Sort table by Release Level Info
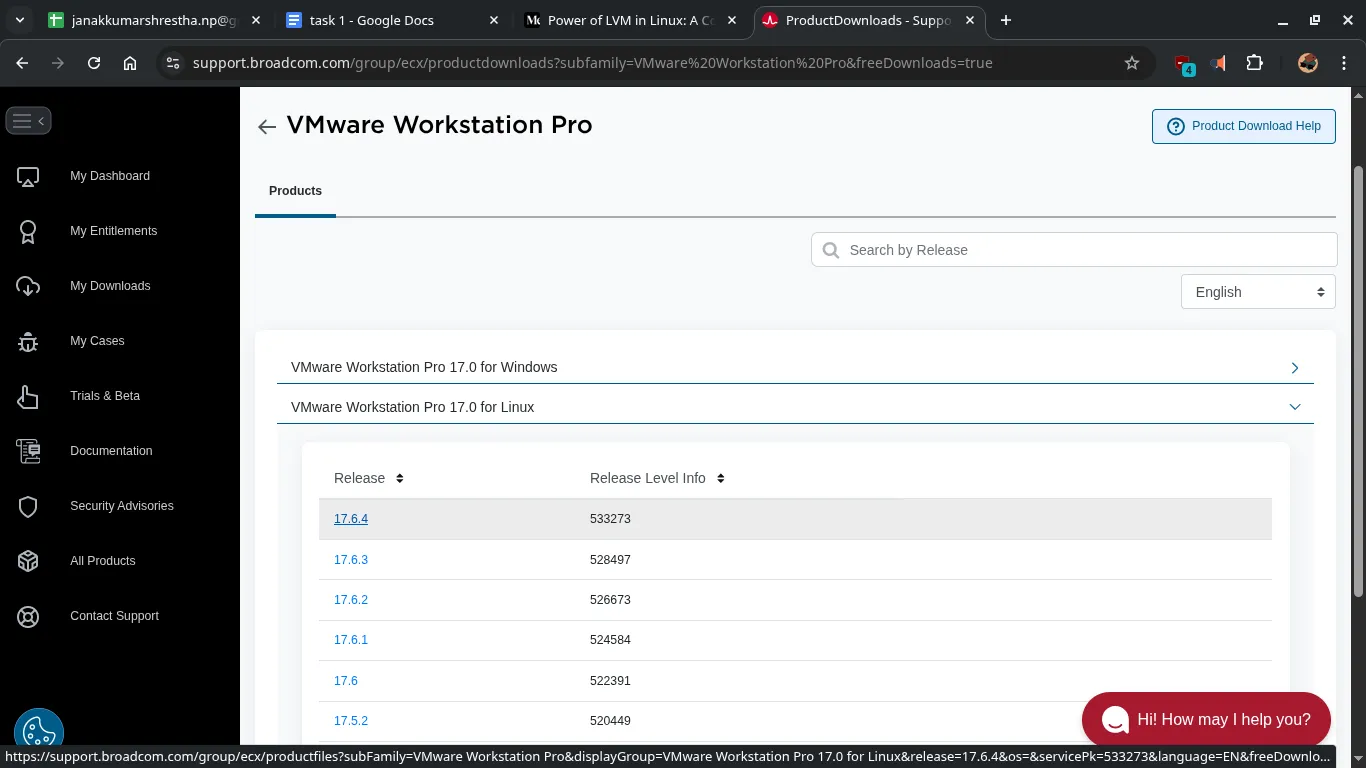Screen dimensions: 1366x768 [720, 479]
